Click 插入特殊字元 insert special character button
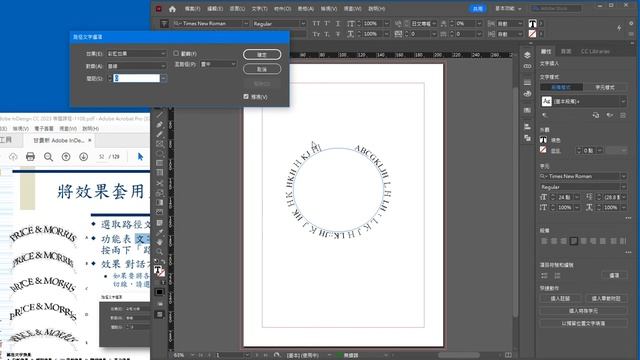640x360 pixels. [583, 311]
